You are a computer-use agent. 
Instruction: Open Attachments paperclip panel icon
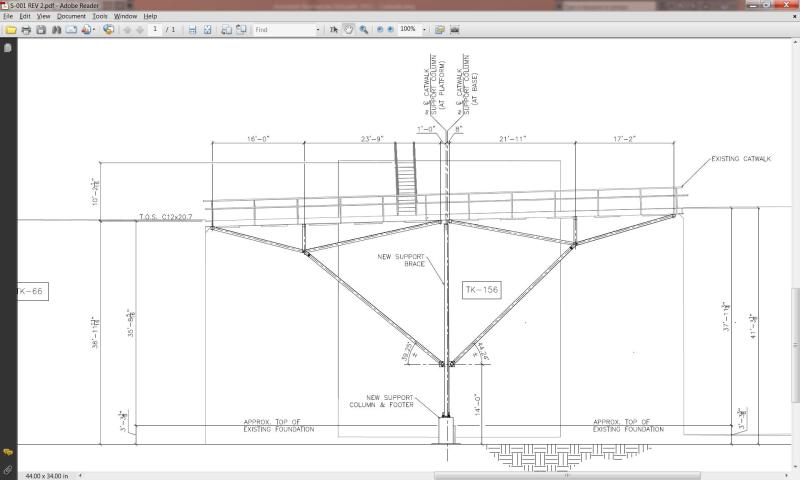(8, 469)
